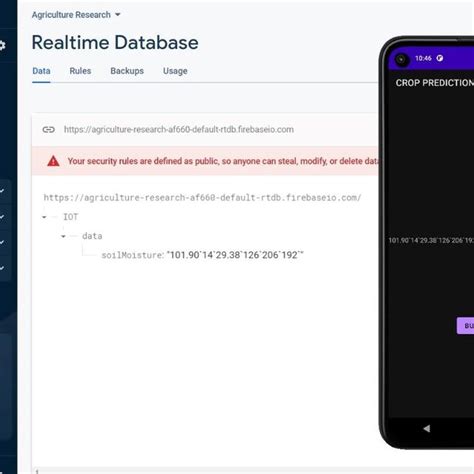The image size is (474, 474).
Task: Select the database URL beside link icon
Action: coord(179,129)
